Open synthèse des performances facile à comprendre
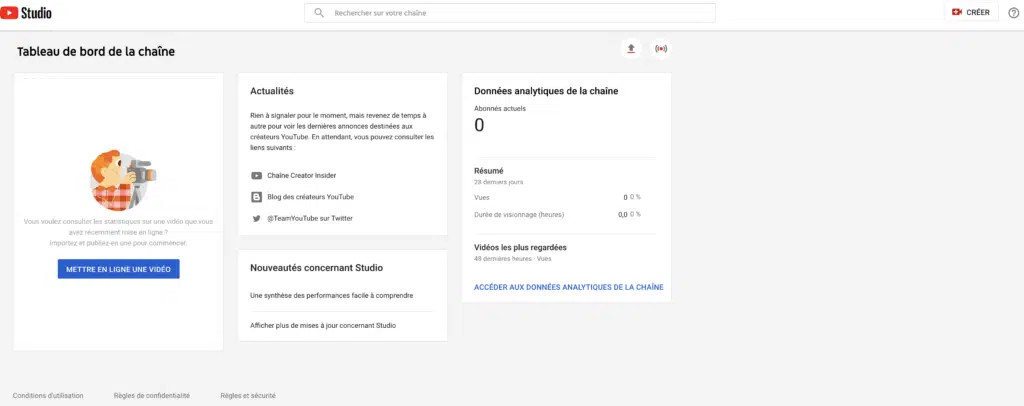Viewport: 1024px width, 406px height. tap(331, 295)
